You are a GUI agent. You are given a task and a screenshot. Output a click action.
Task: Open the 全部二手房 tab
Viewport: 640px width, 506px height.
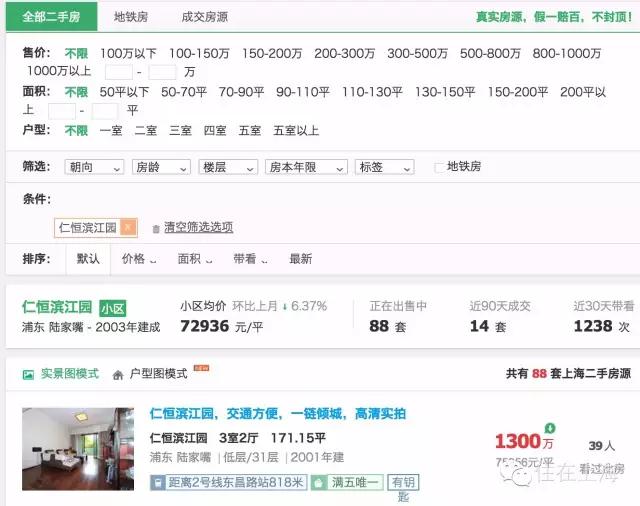(x=51, y=17)
